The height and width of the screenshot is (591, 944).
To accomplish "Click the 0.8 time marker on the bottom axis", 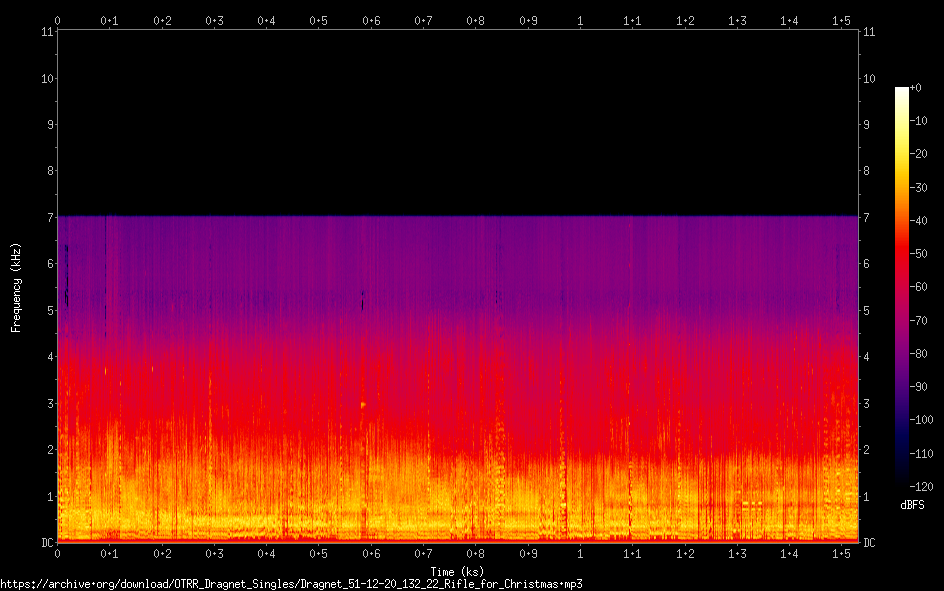I will [475, 554].
